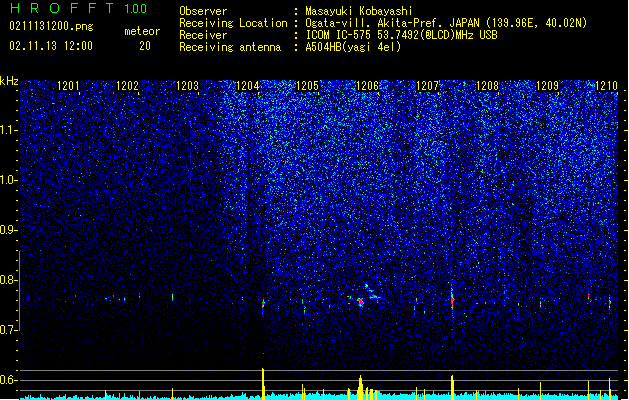Screen dimensions: 629x400
Task: Click the 0.9 kHz frequency label
Action: (x=9, y=230)
